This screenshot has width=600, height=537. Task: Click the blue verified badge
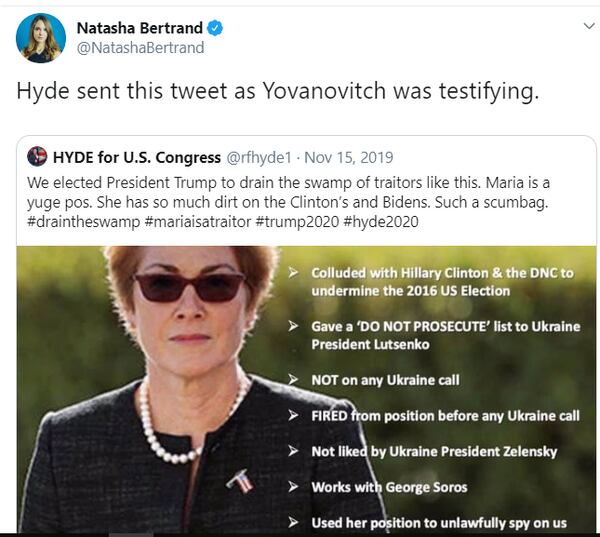(213, 28)
